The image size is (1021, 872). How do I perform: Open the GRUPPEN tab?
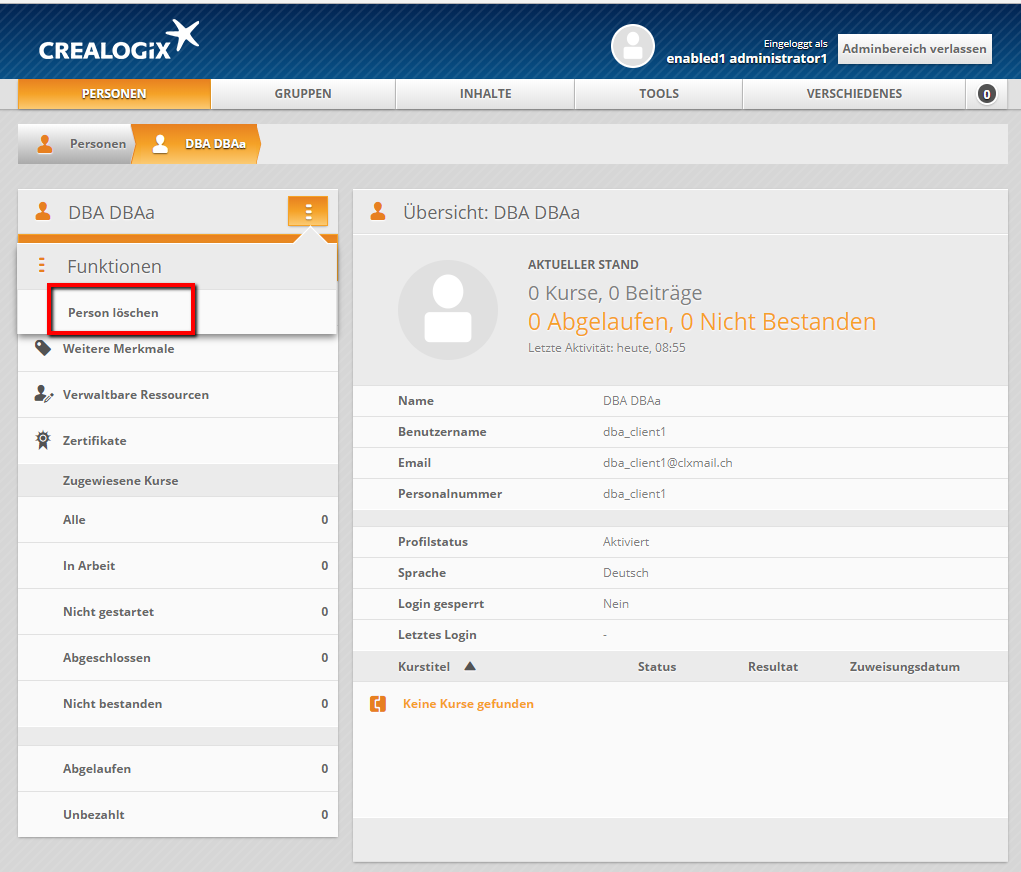click(303, 94)
